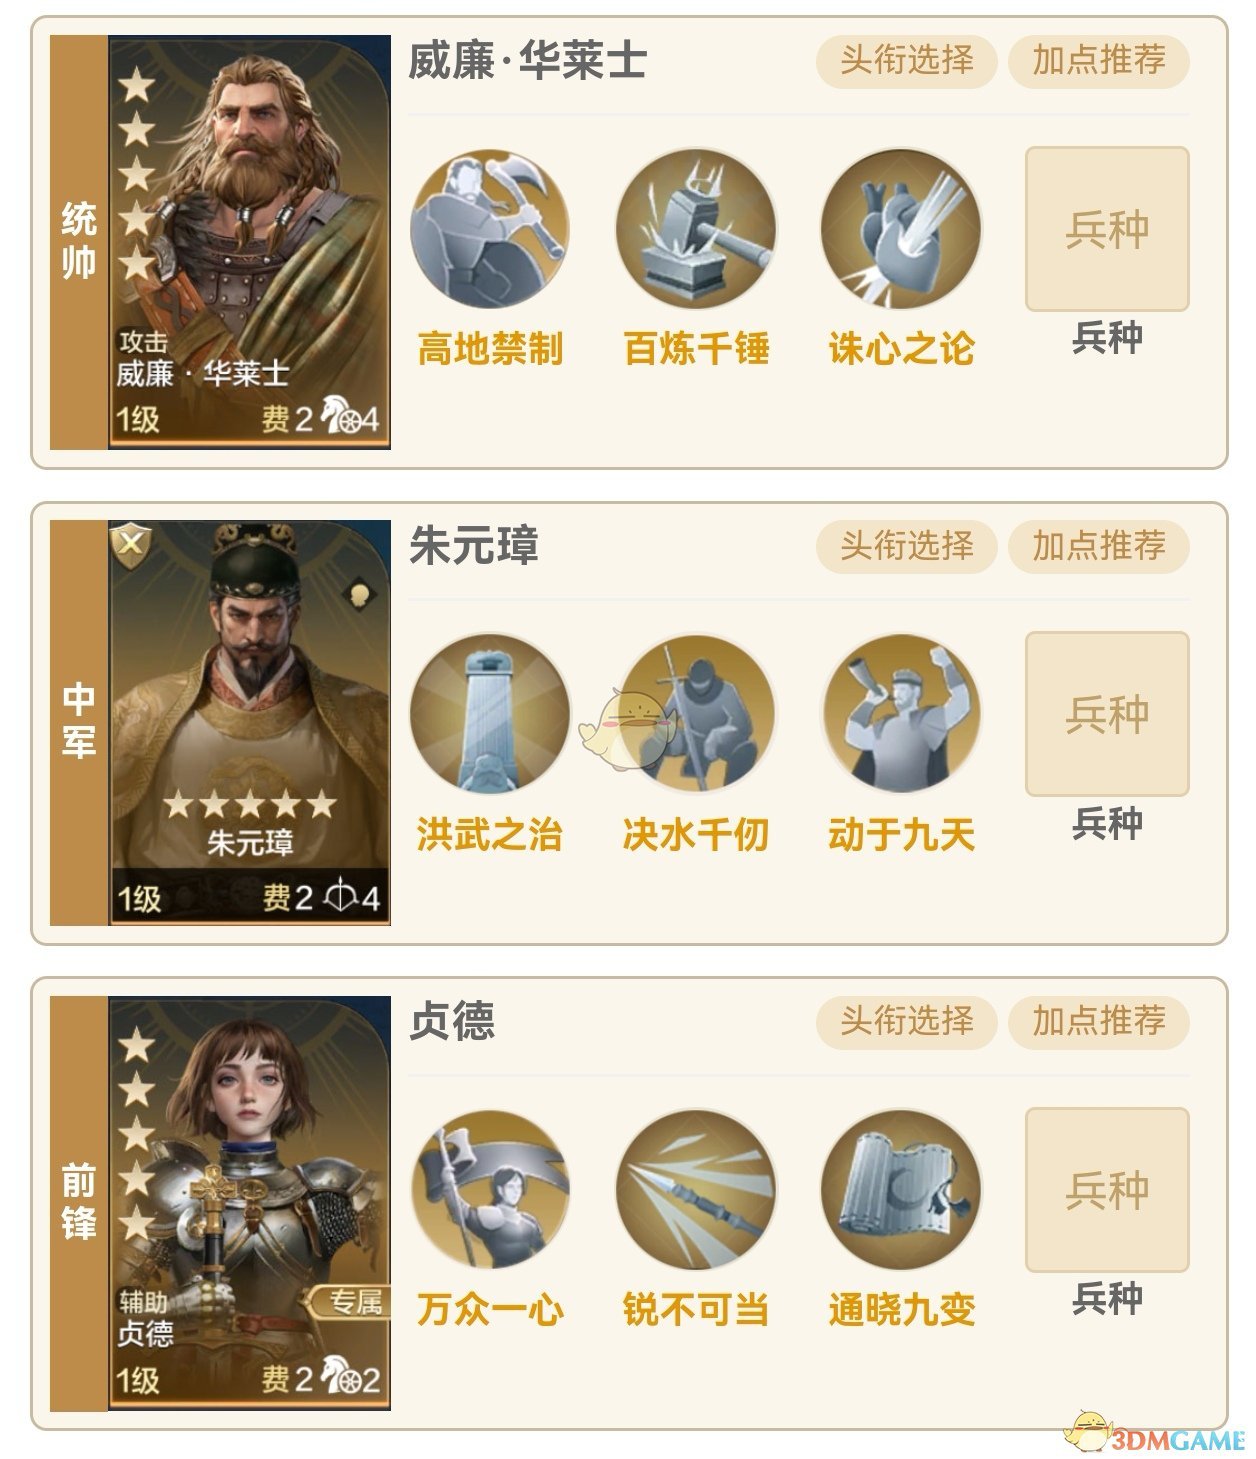Open 加点推荐 for 朱元璋
This screenshot has width=1256, height=1459.
coord(1099,546)
